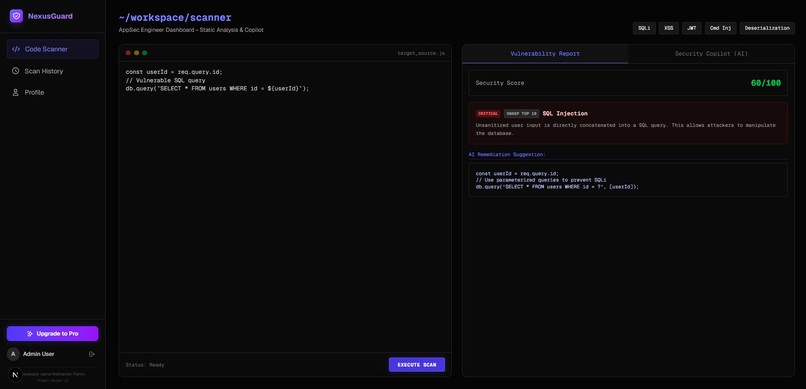
Task: Open the Profile page
Action: (x=52, y=92)
